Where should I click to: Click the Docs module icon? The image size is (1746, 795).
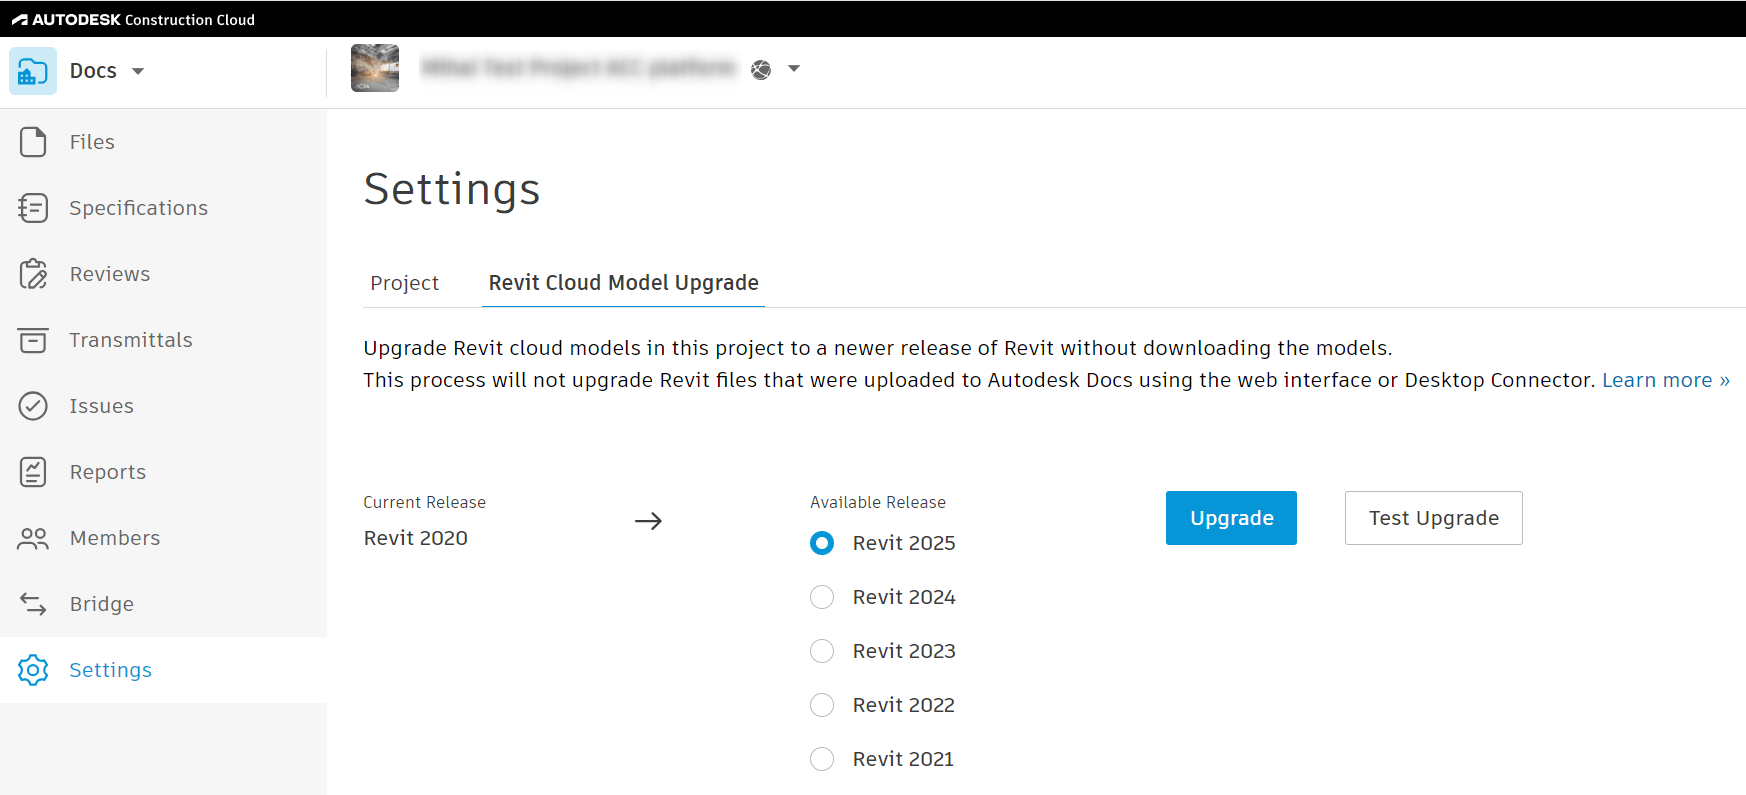coord(33,71)
